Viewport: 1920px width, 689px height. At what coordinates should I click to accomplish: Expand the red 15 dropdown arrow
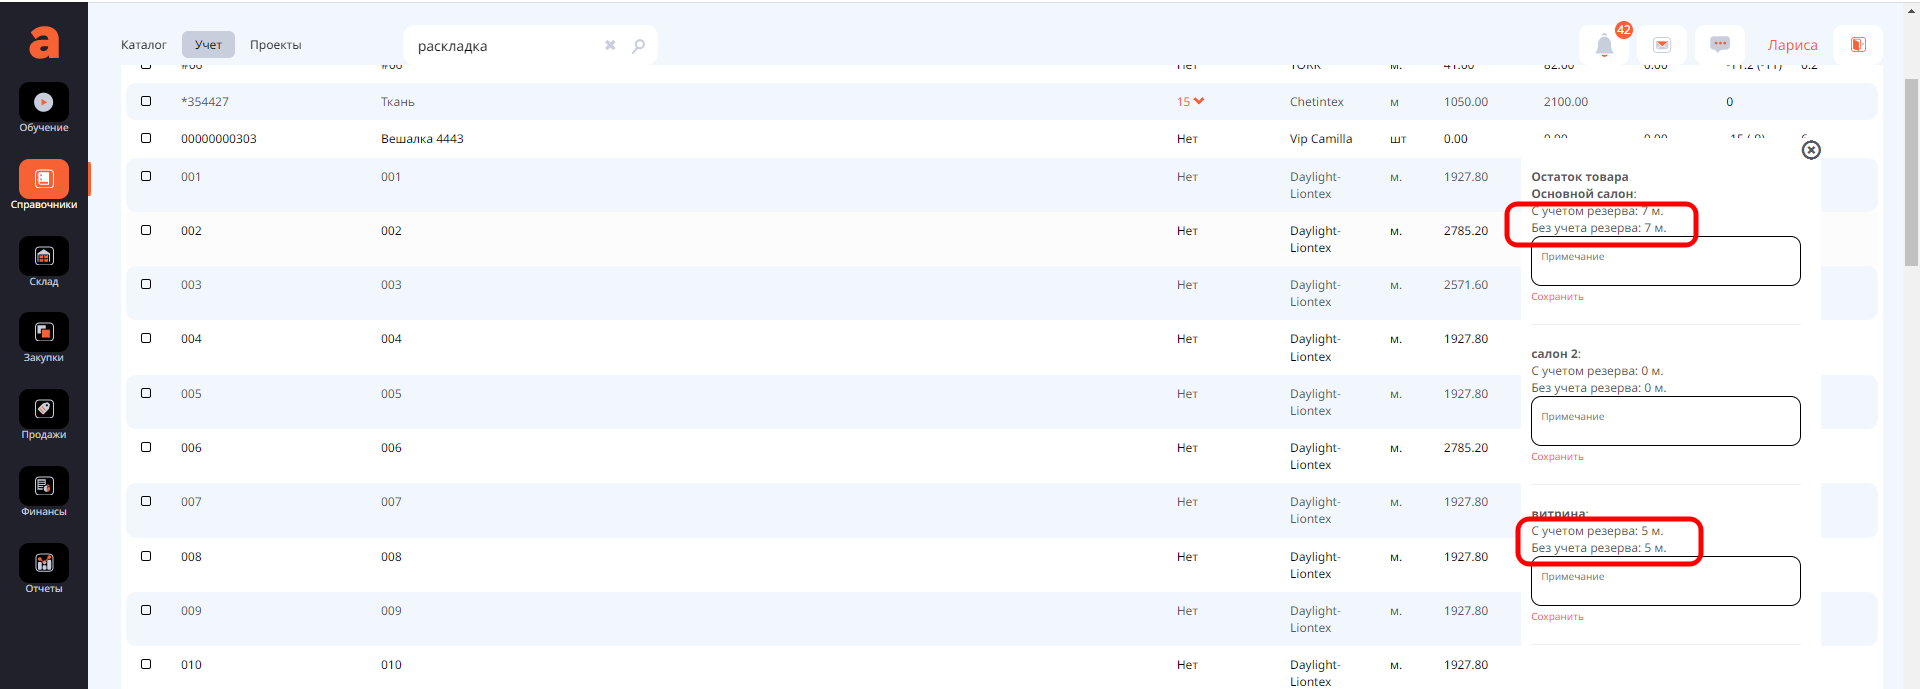tap(1199, 101)
